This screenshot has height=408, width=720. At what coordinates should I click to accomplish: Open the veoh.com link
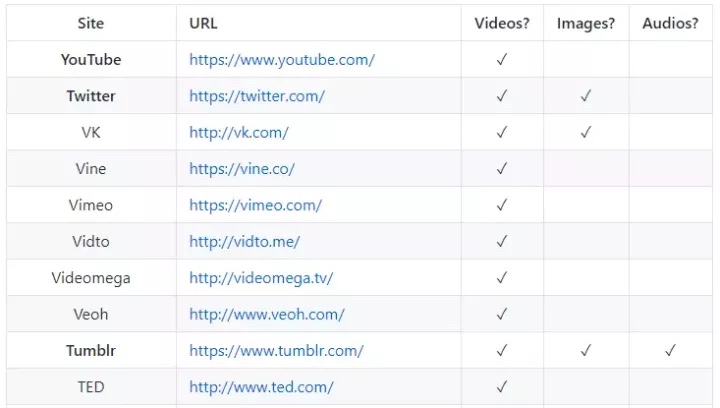pos(267,314)
